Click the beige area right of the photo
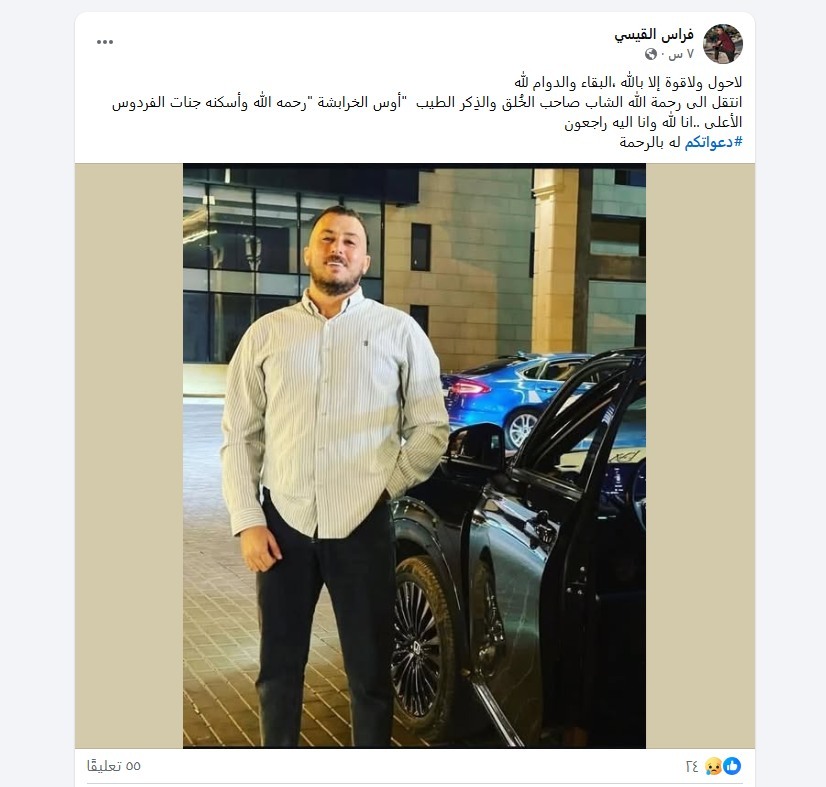Image resolution: width=826 pixels, height=787 pixels. point(700,456)
